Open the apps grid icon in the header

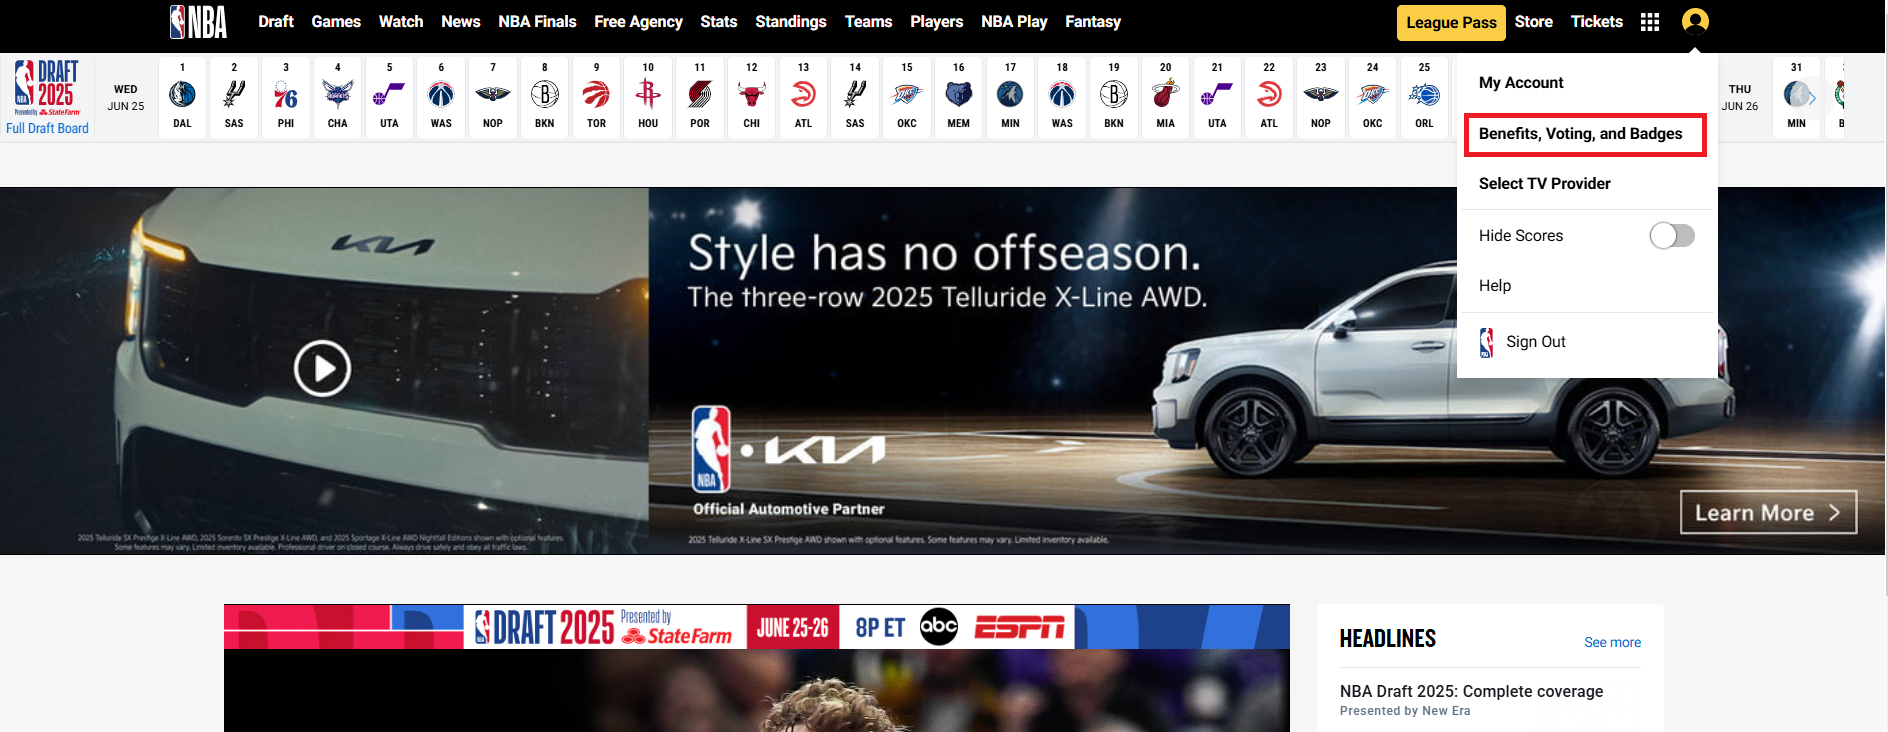1650,22
